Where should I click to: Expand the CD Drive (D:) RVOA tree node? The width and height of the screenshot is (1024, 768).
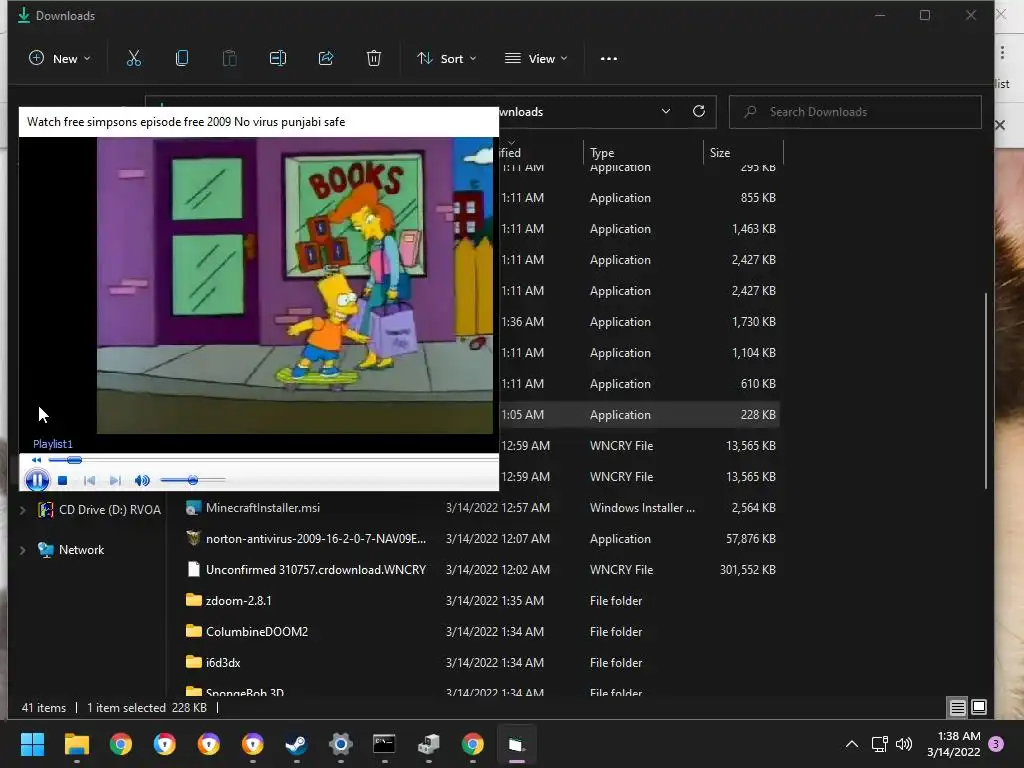[23, 510]
